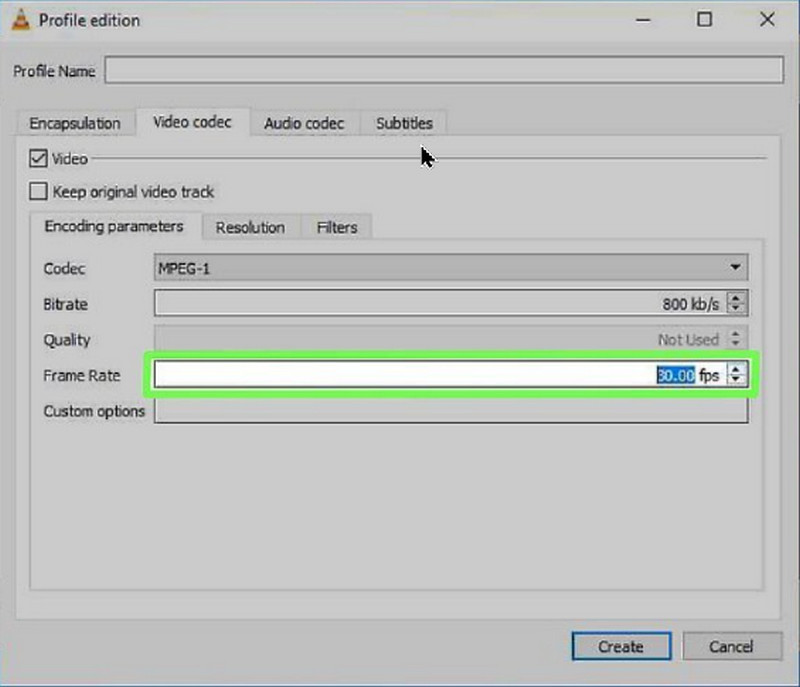Image resolution: width=800 pixels, height=687 pixels.
Task: Cancel the profile edition dialog
Action: 733,647
